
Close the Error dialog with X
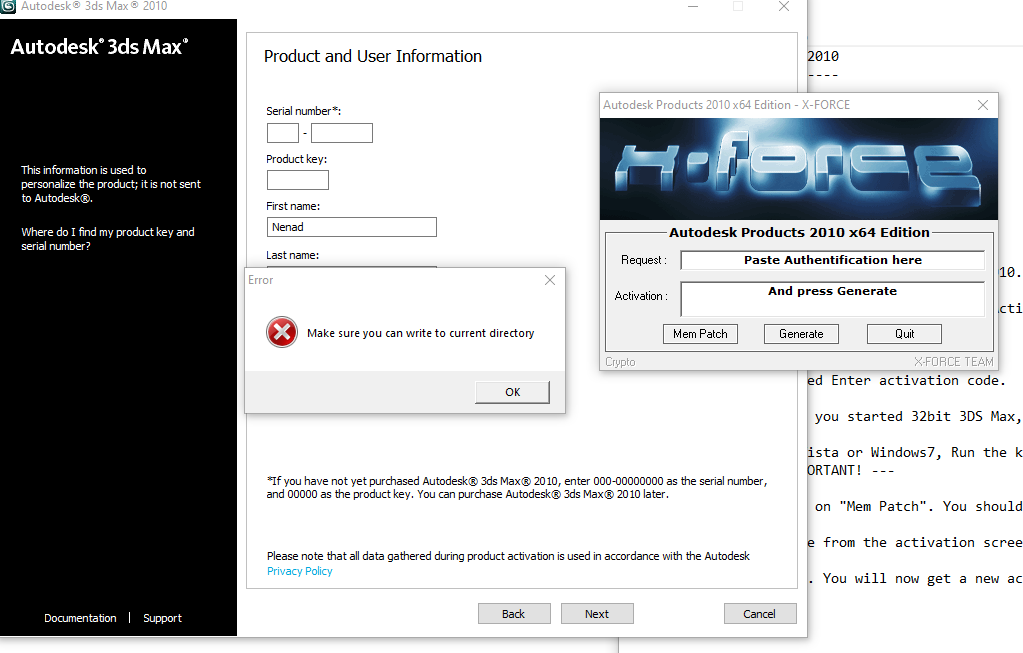click(x=550, y=280)
